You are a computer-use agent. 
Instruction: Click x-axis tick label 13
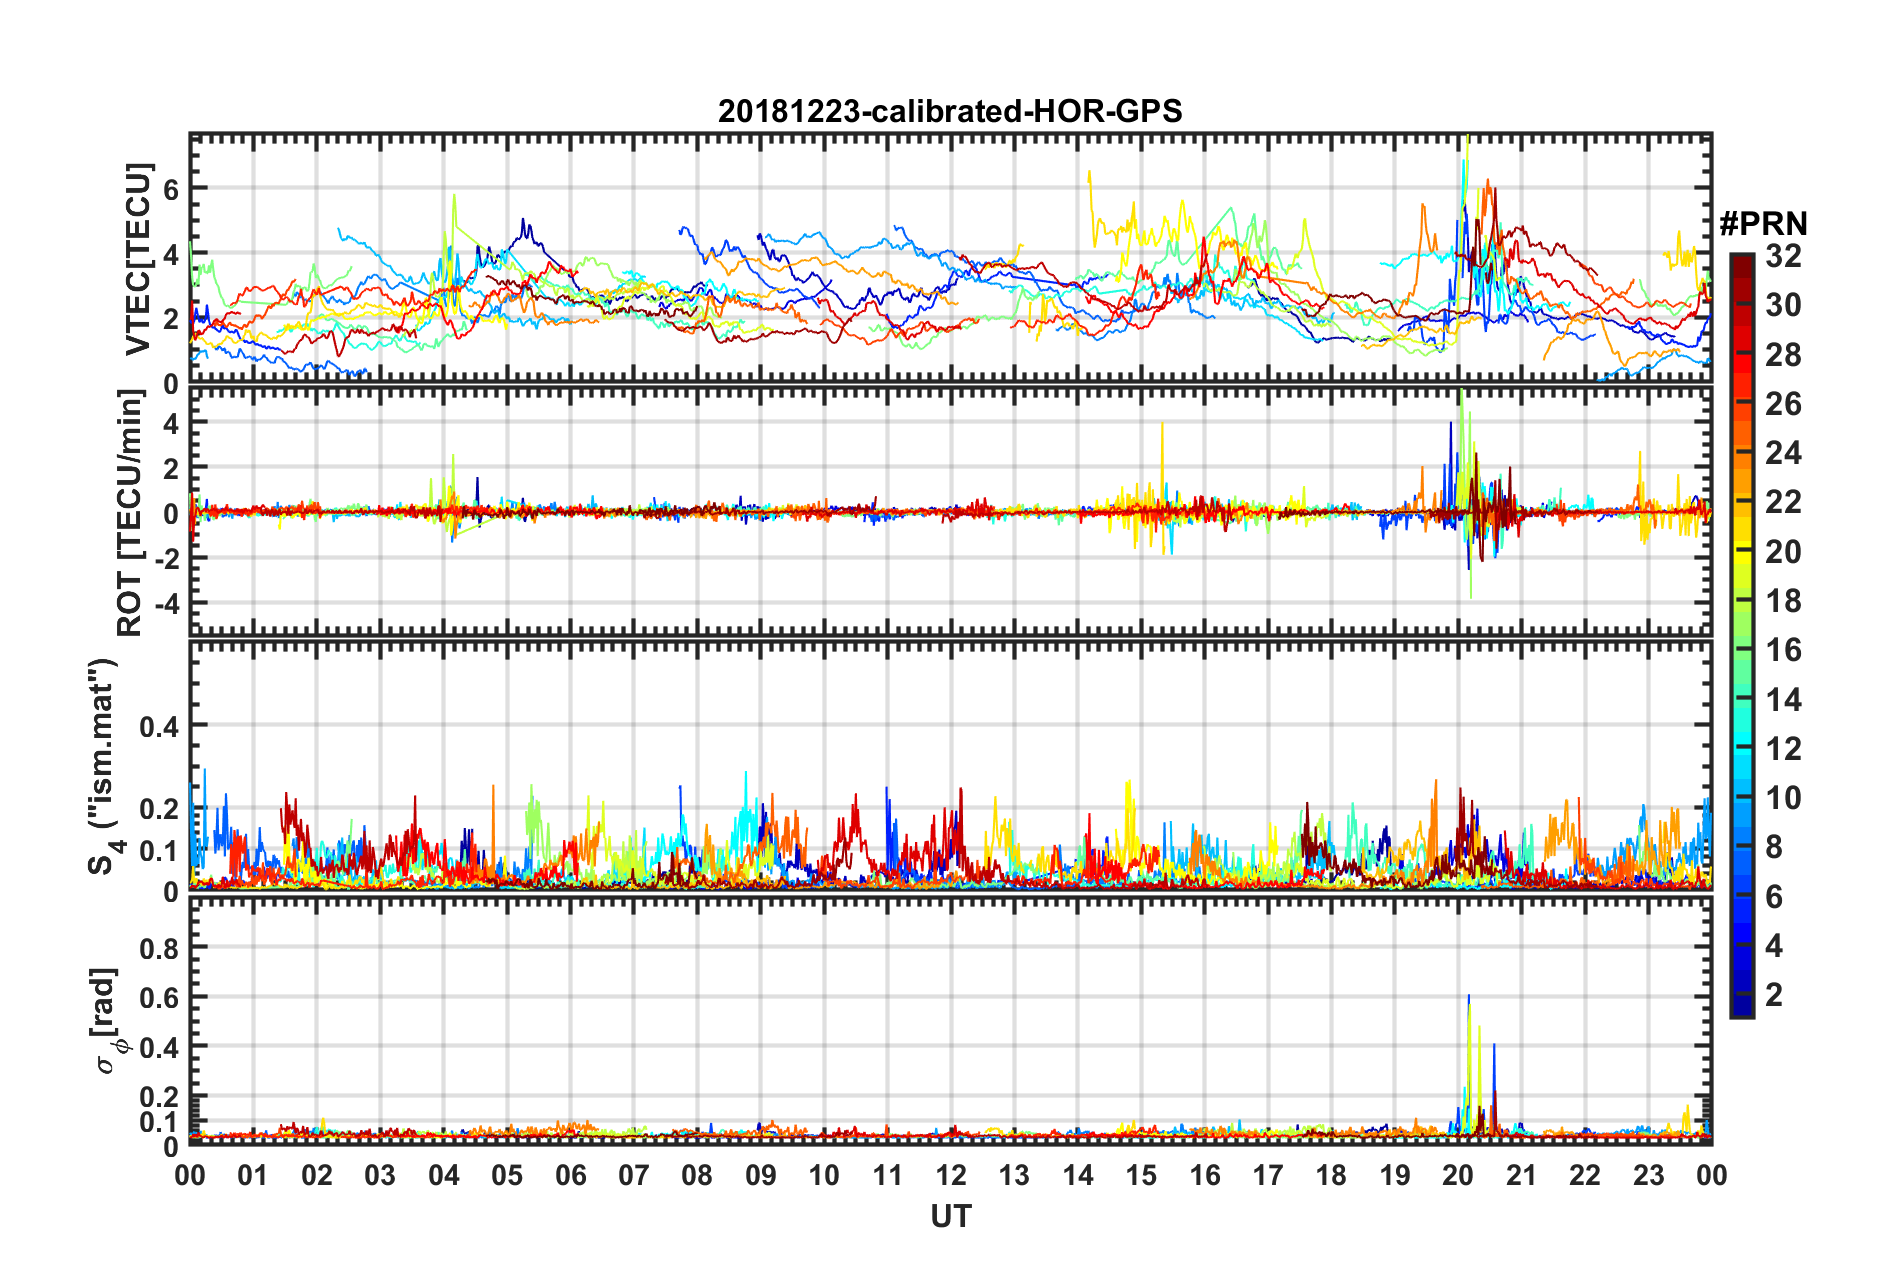(x=1014, y=1175)
